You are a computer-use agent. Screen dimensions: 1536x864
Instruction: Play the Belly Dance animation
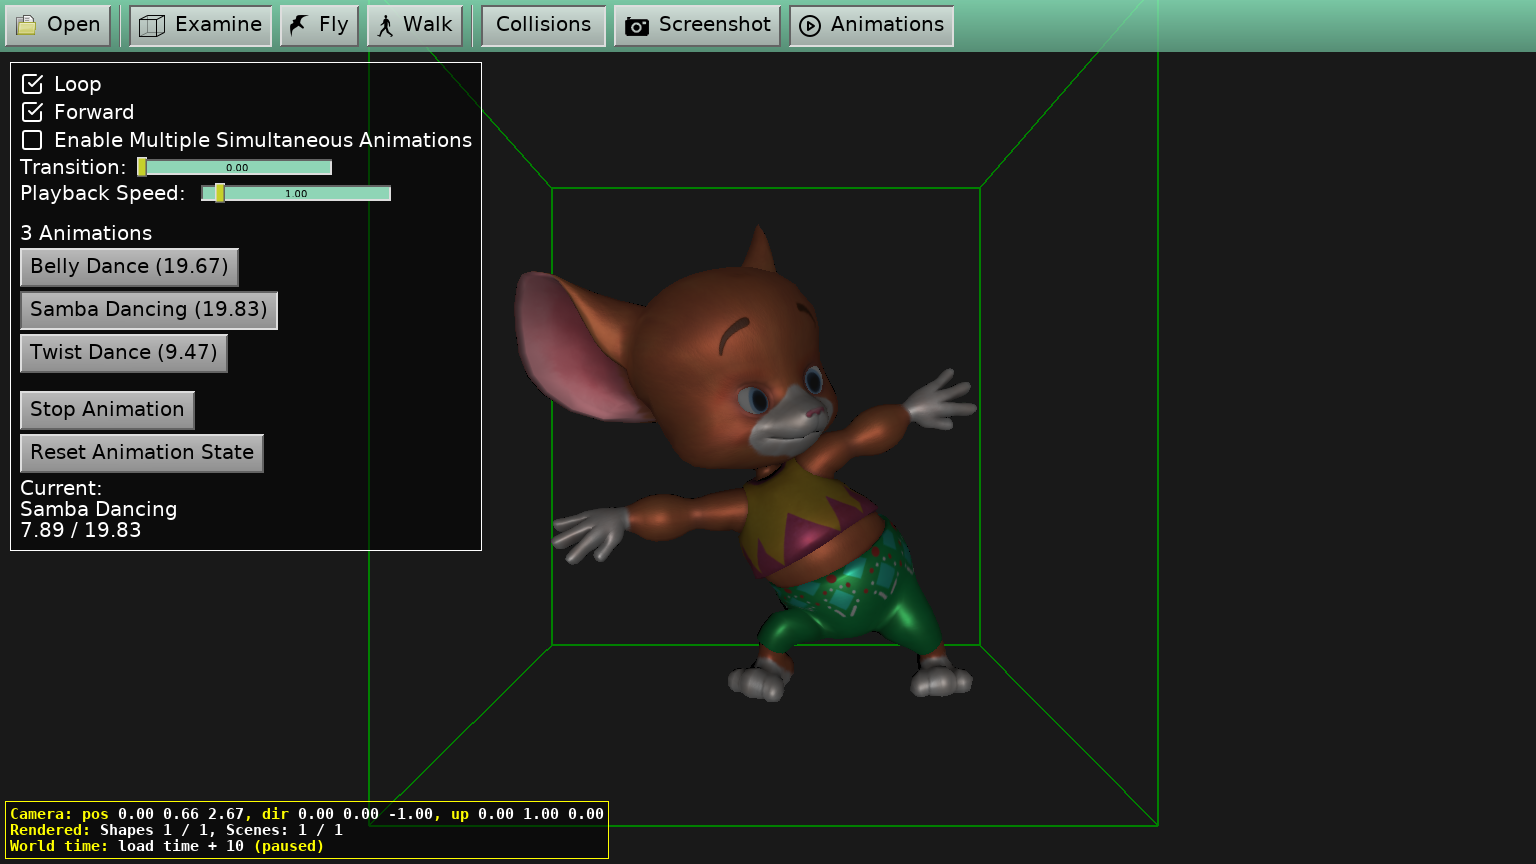pyautogui.click(x=129, y=267)
